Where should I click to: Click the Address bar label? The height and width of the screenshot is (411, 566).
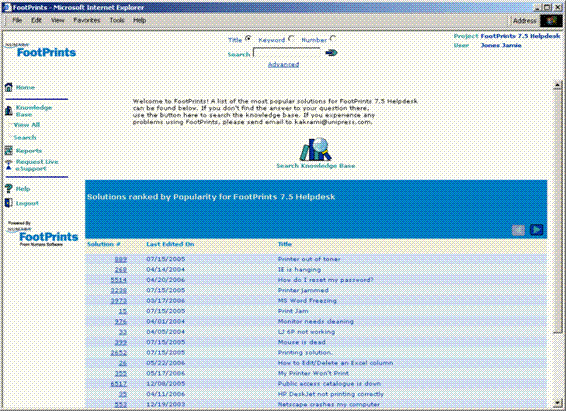524,21
